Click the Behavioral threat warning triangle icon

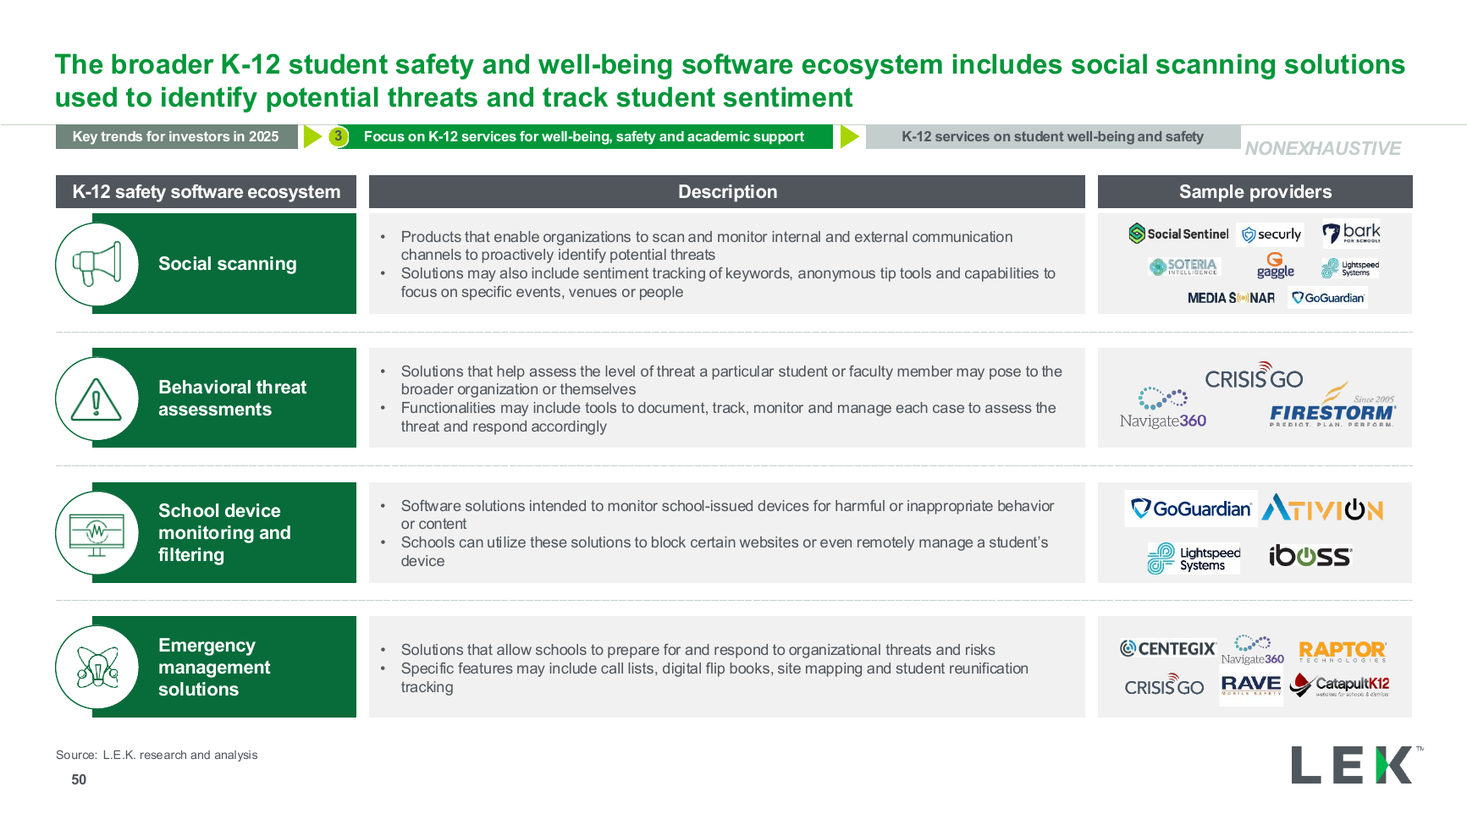[x=97, y=399]
